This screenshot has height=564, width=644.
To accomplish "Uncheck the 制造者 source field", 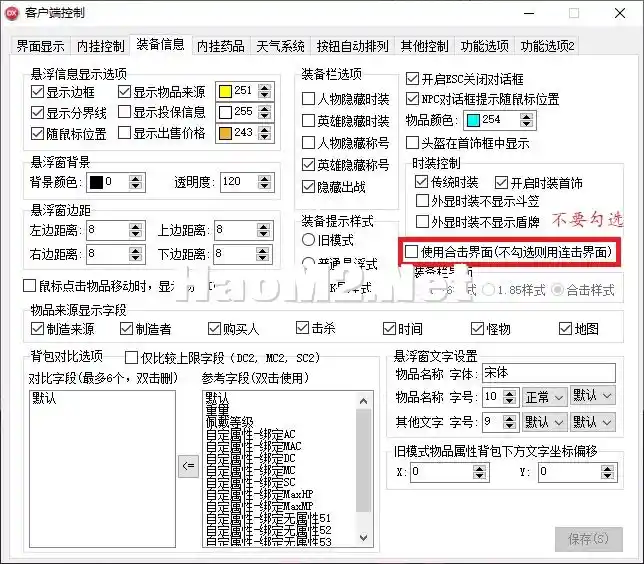I will (x=145, y=329).
